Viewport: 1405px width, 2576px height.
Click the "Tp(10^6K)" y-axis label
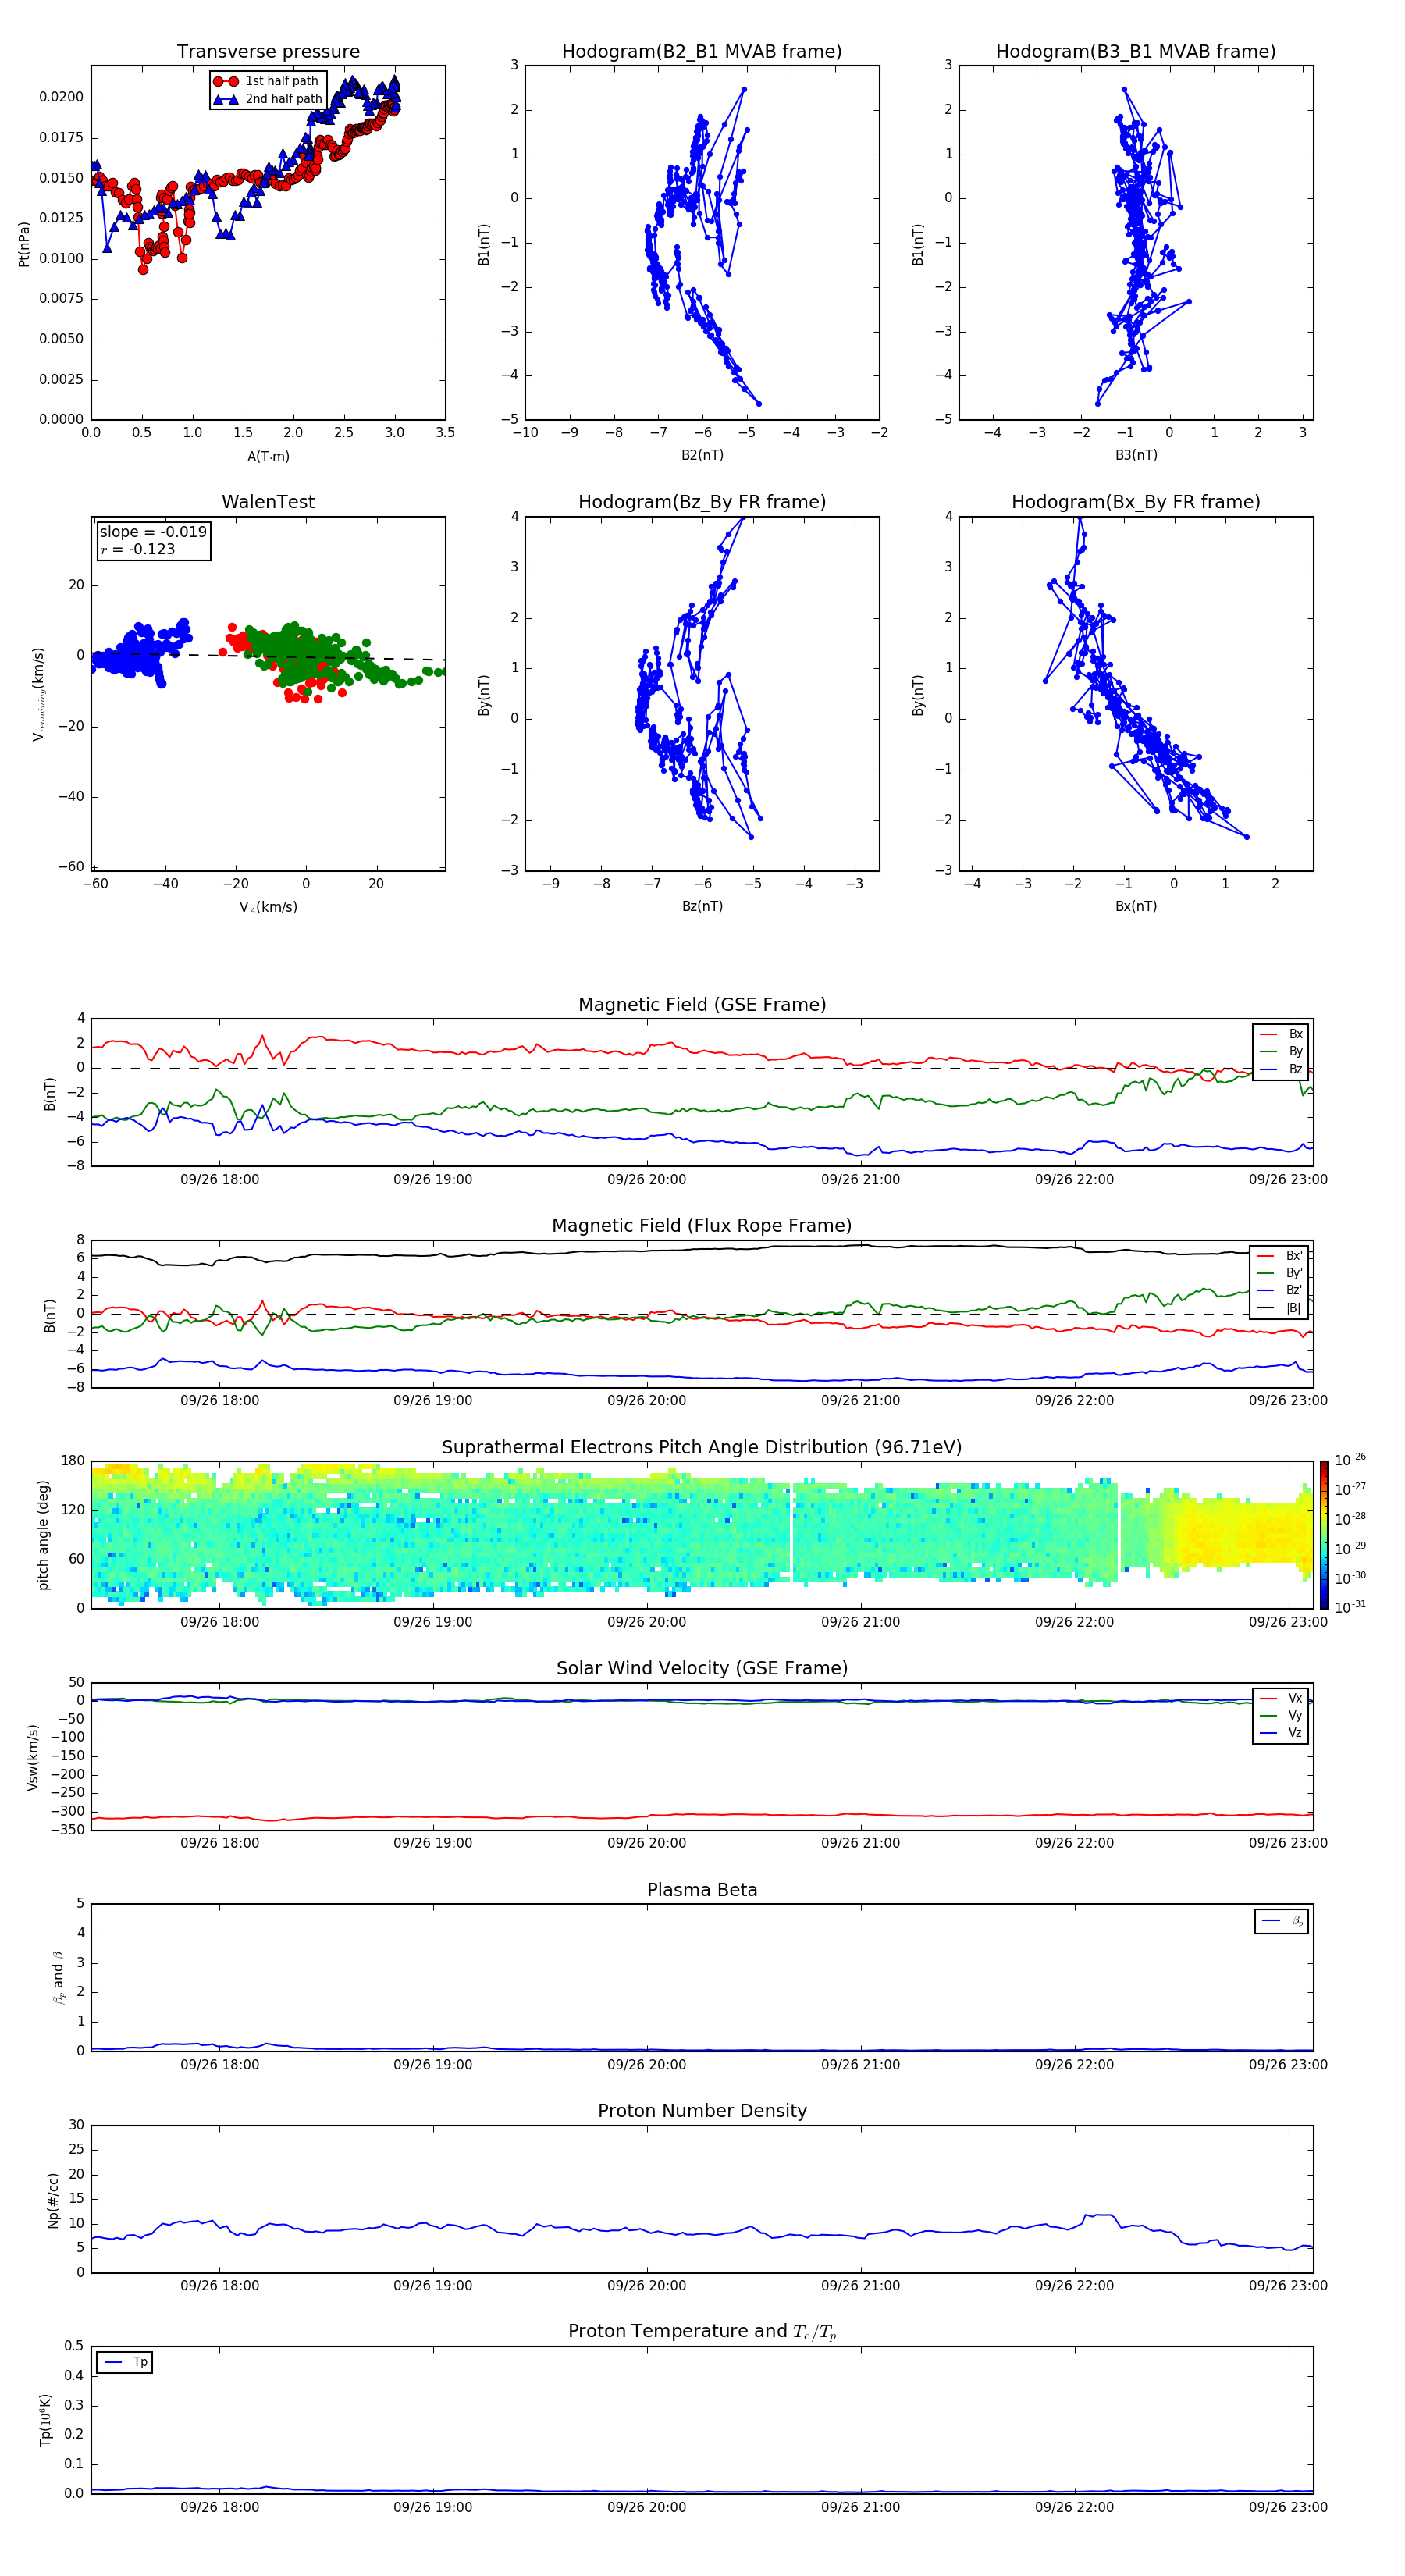[45, 2420]
